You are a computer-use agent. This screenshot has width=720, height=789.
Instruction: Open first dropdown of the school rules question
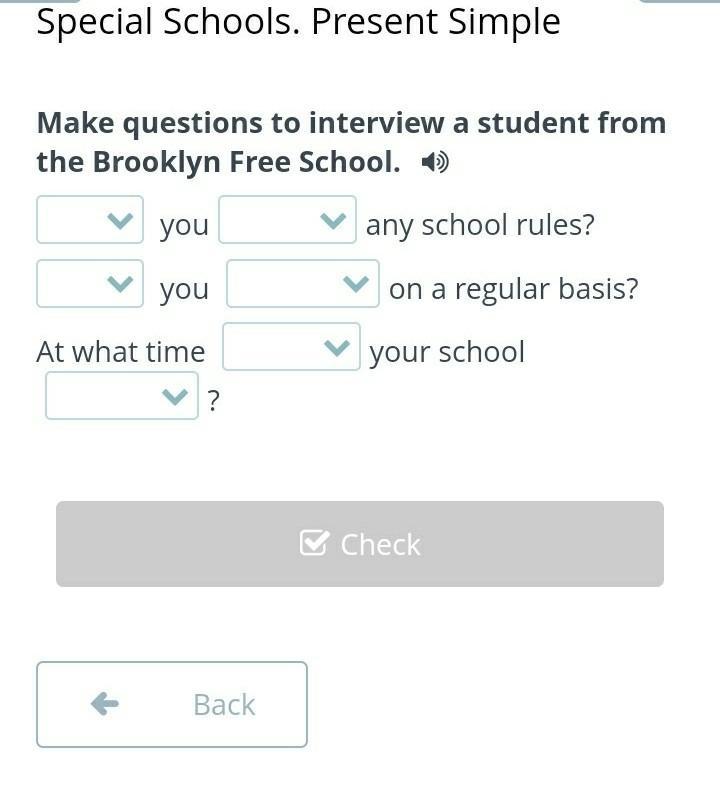[x=90, y=220]
